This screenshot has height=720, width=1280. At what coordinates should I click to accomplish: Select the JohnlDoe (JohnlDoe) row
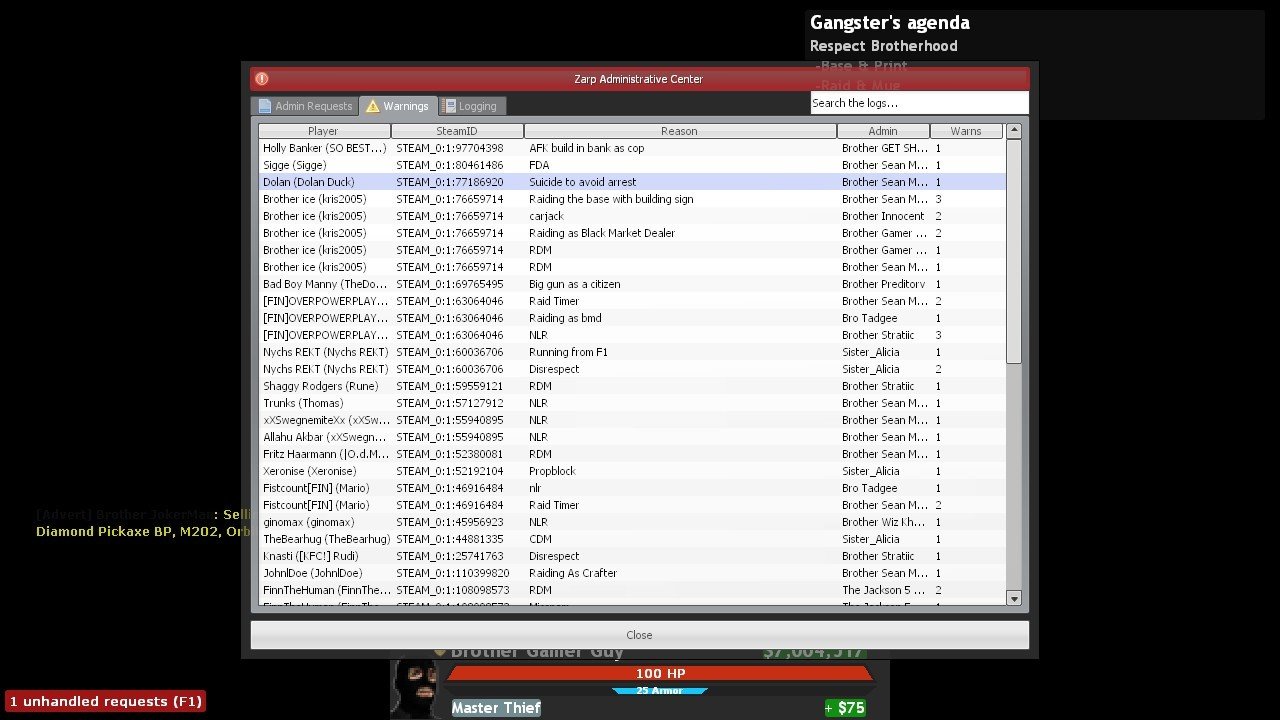click(x=631, y=573)
